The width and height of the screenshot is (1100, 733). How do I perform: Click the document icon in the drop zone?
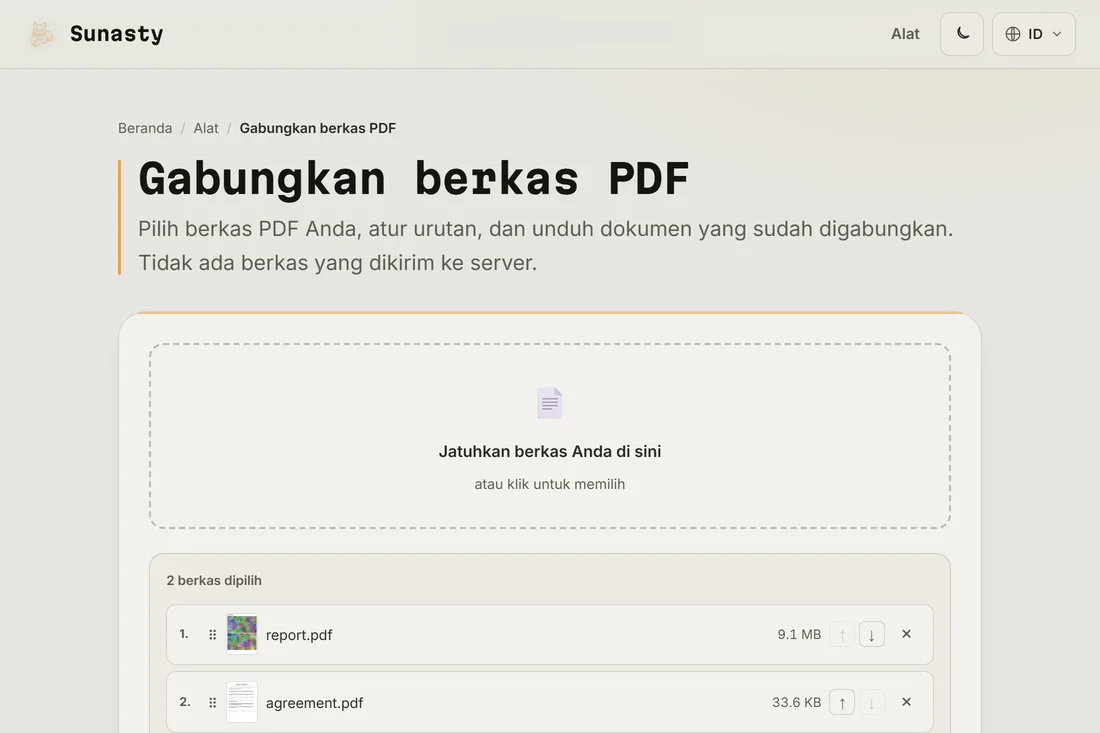[549, 403]
